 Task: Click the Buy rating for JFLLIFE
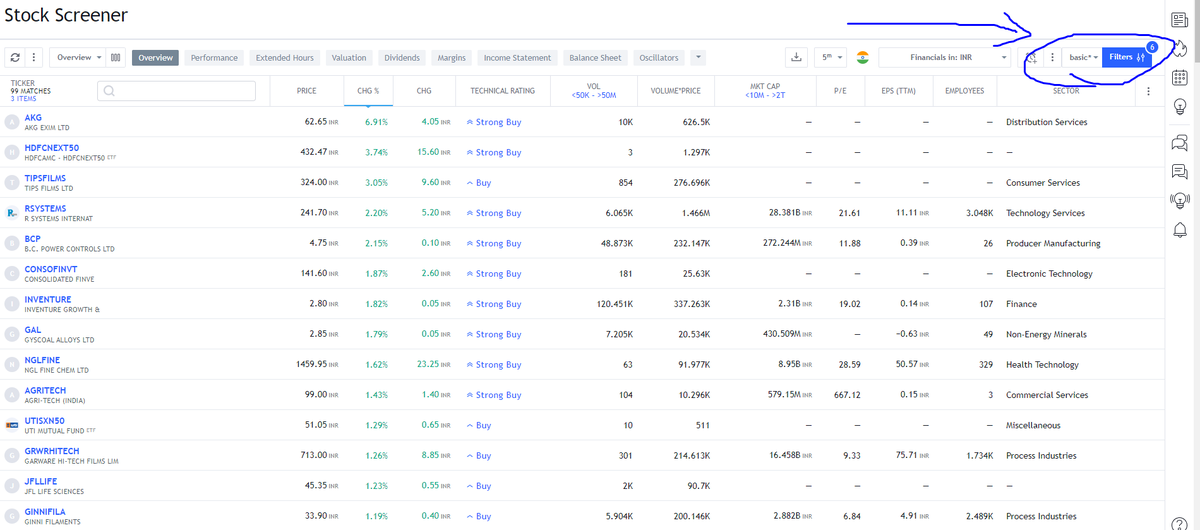coord(479,486)
